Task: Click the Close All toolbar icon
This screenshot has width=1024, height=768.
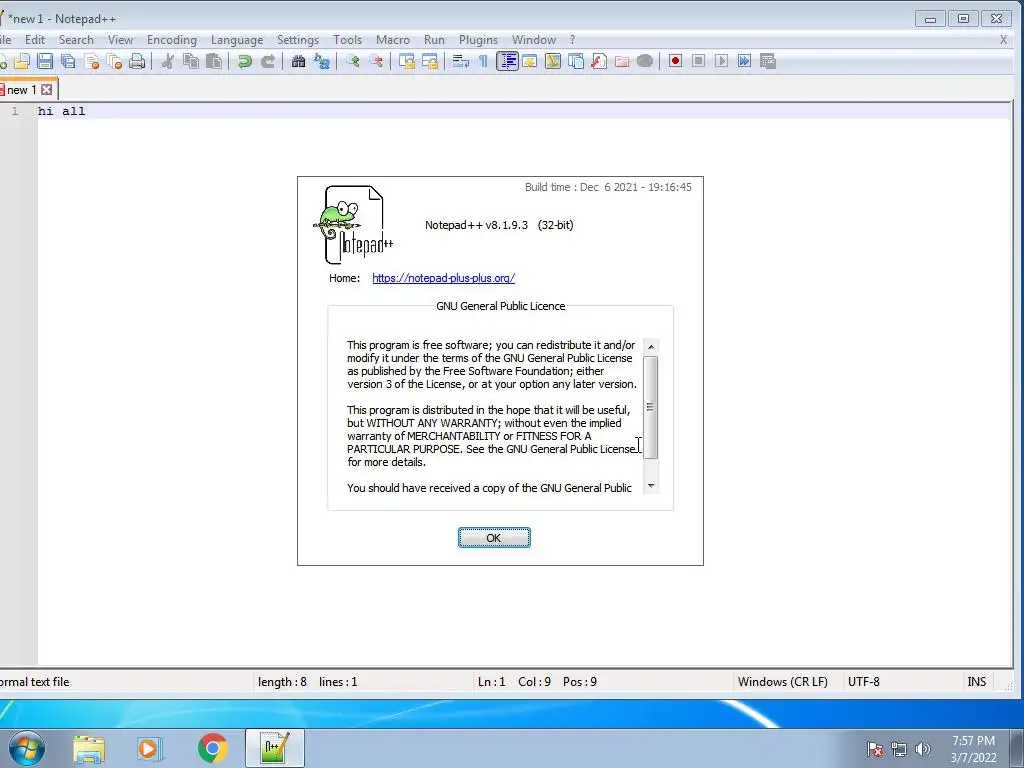Action: (114, 61)
